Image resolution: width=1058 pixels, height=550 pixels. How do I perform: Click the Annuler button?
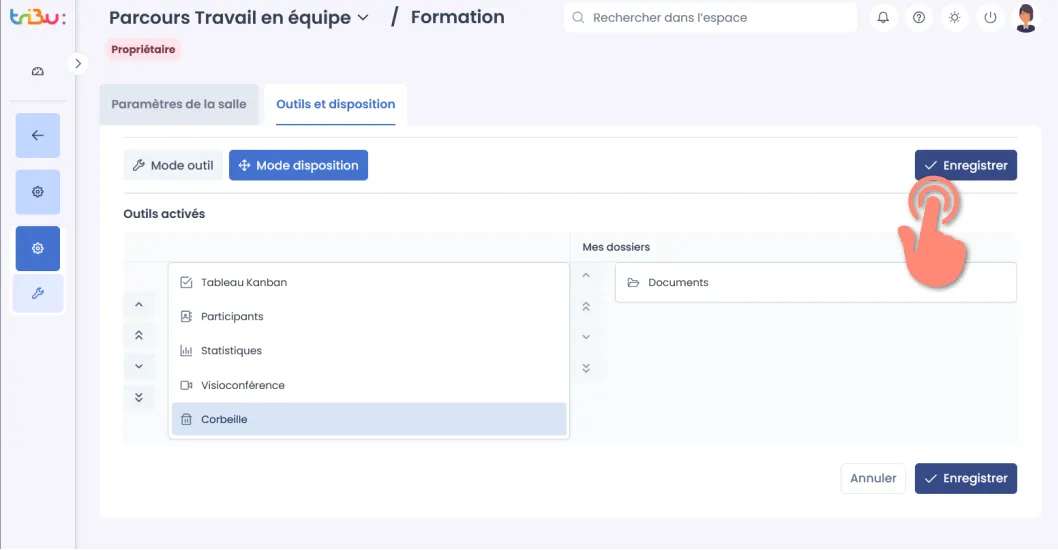[x=873, y=478]
